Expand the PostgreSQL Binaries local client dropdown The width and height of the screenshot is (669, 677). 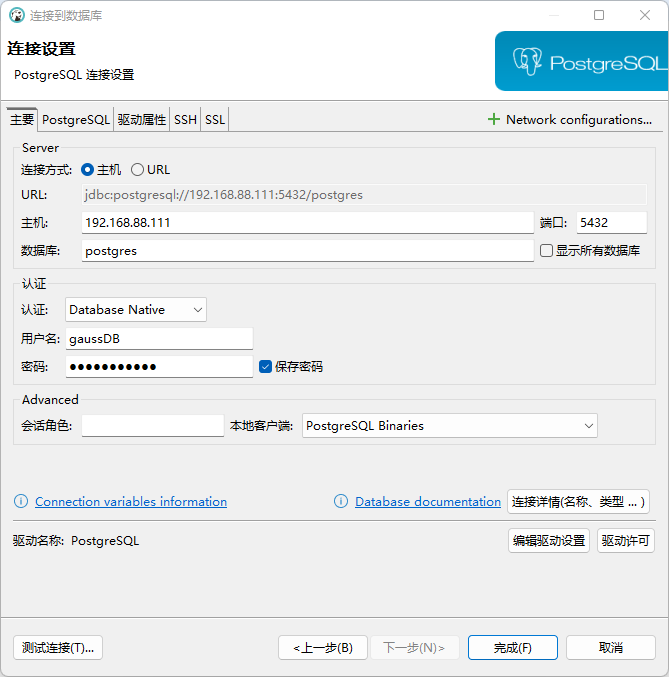(x=450, y=426)
